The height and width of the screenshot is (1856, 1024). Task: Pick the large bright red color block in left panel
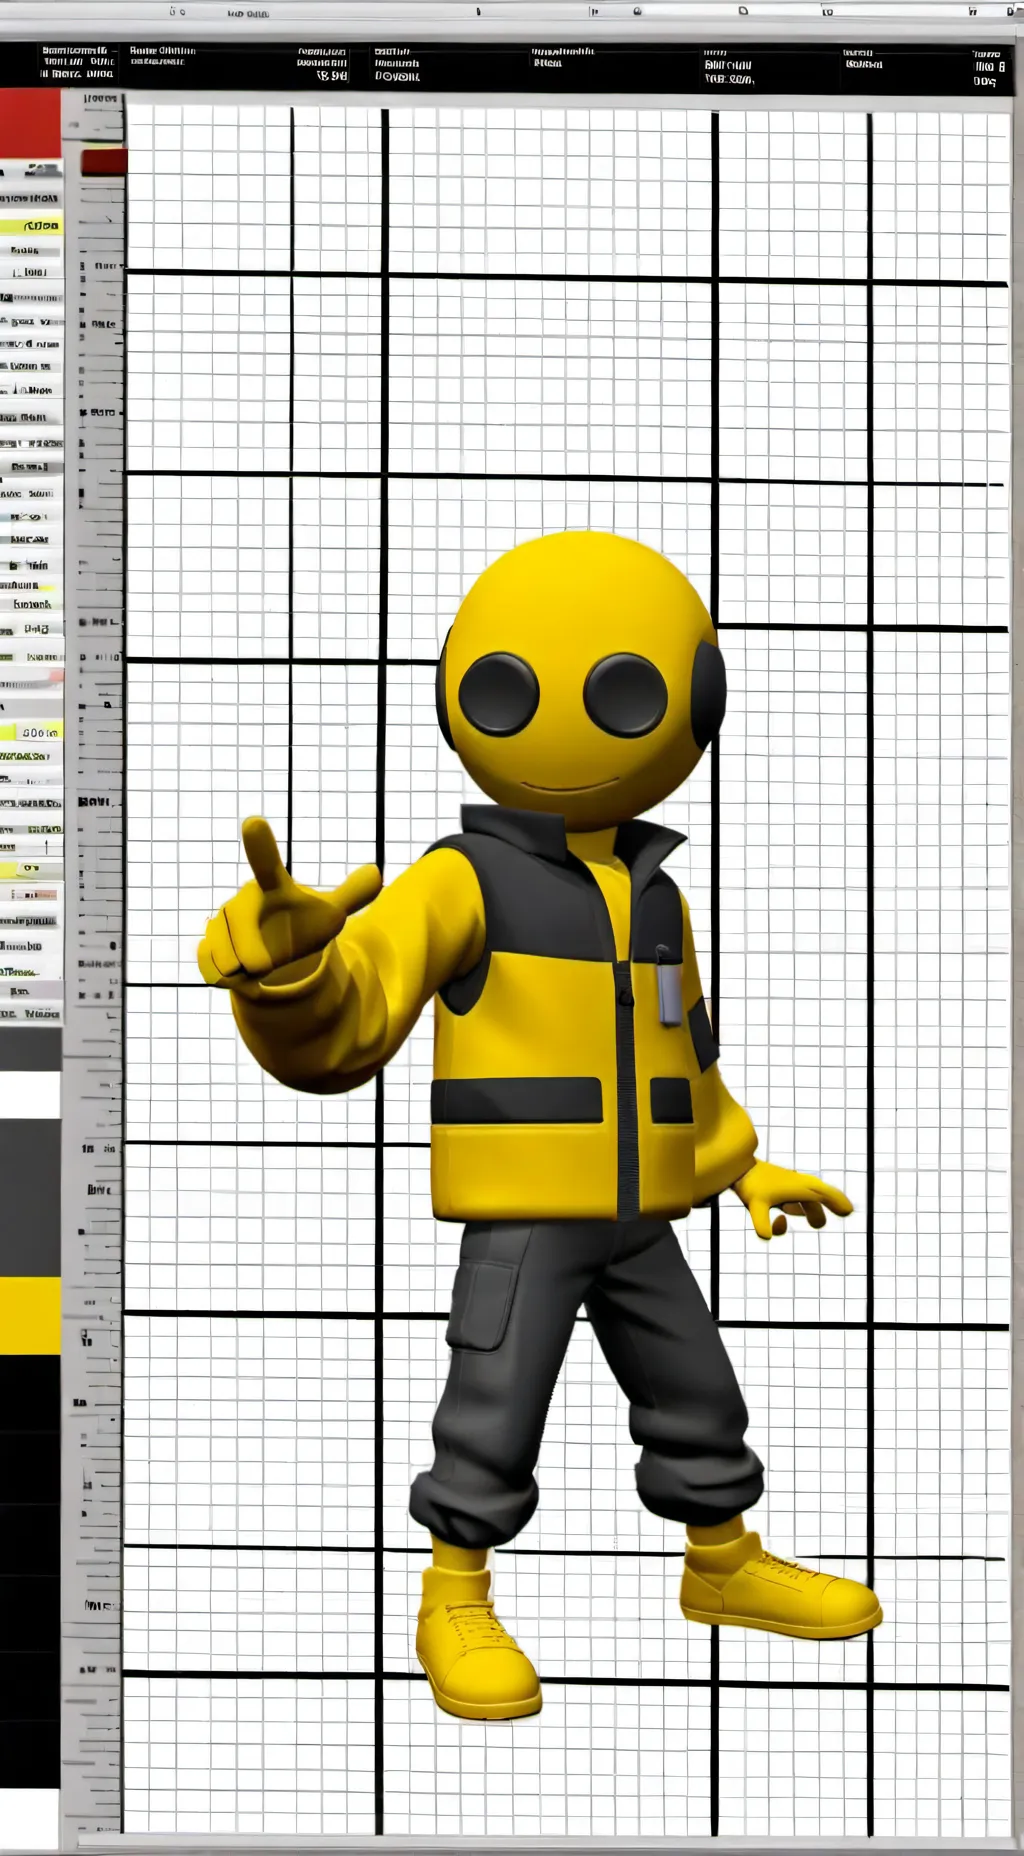30,122
